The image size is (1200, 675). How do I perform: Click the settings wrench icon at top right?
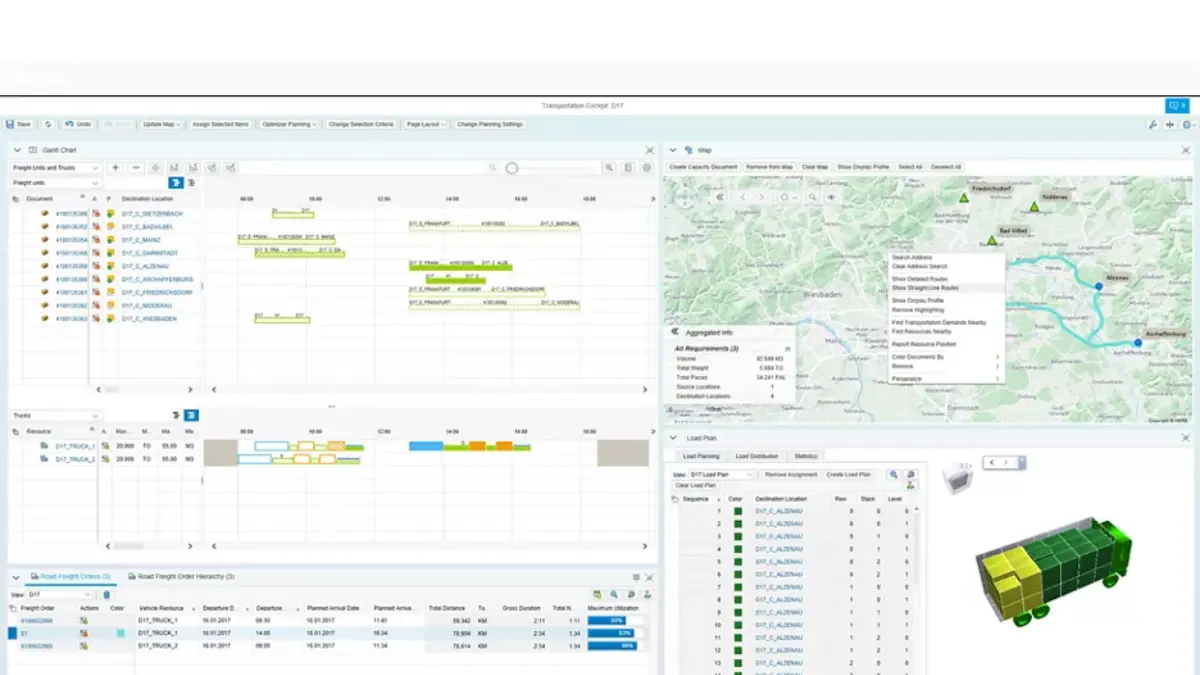(1155, 125)
